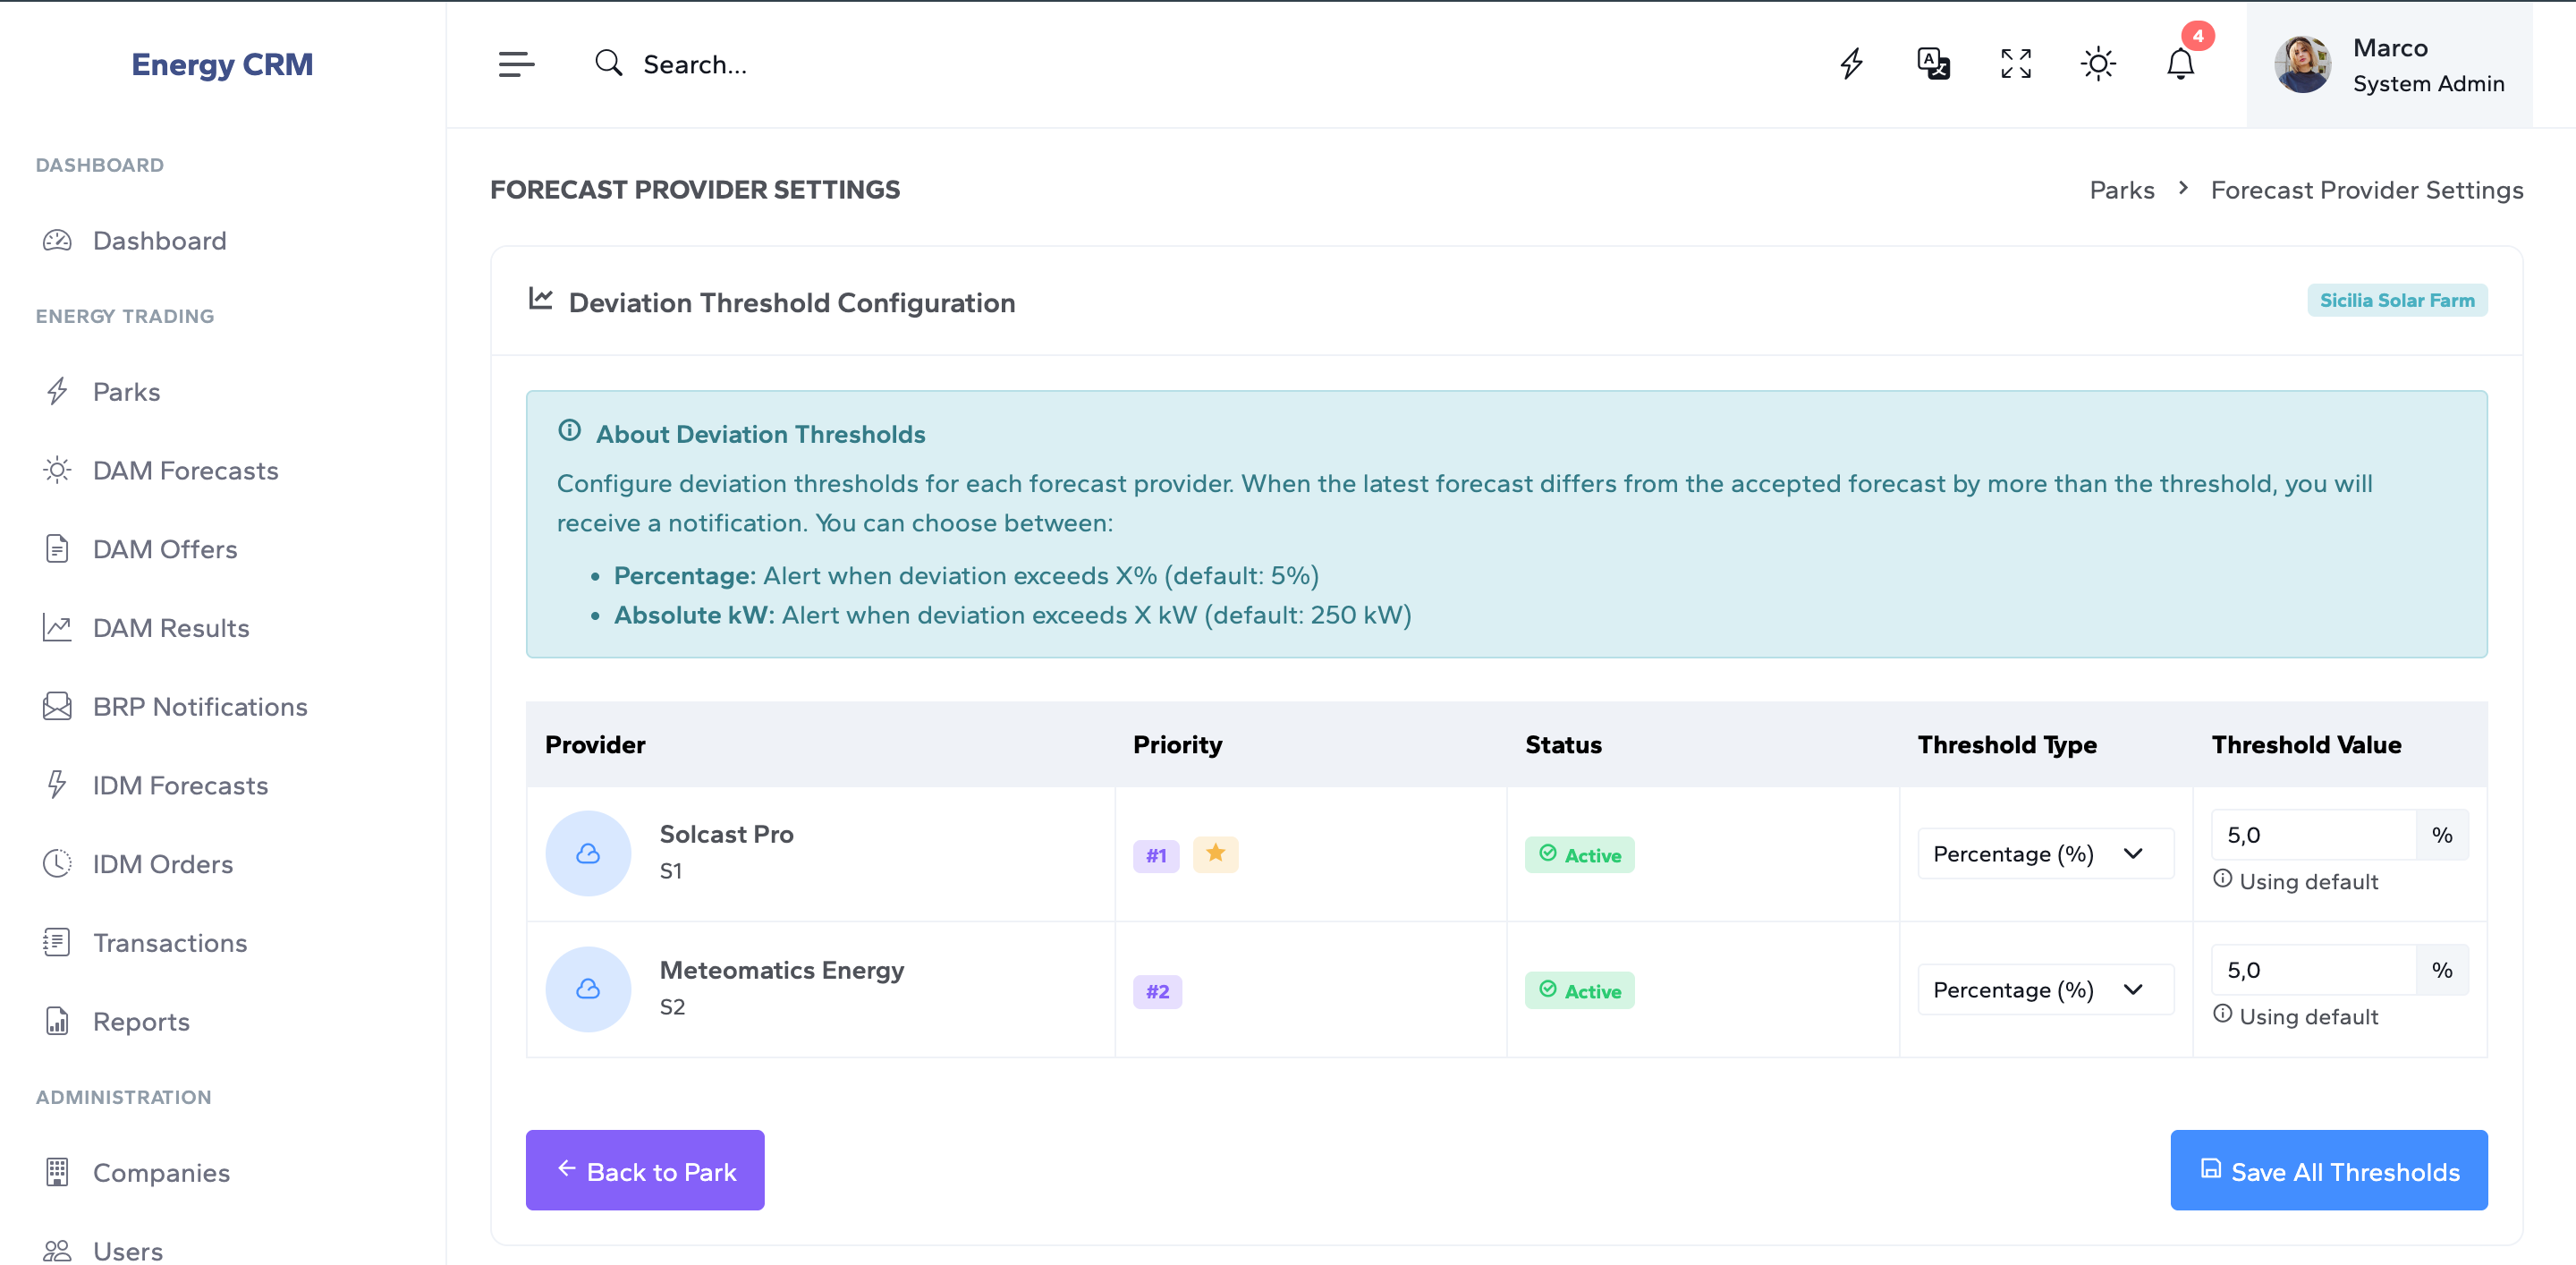Click the Meteomatics Energy cloud icon

point(588,989)
